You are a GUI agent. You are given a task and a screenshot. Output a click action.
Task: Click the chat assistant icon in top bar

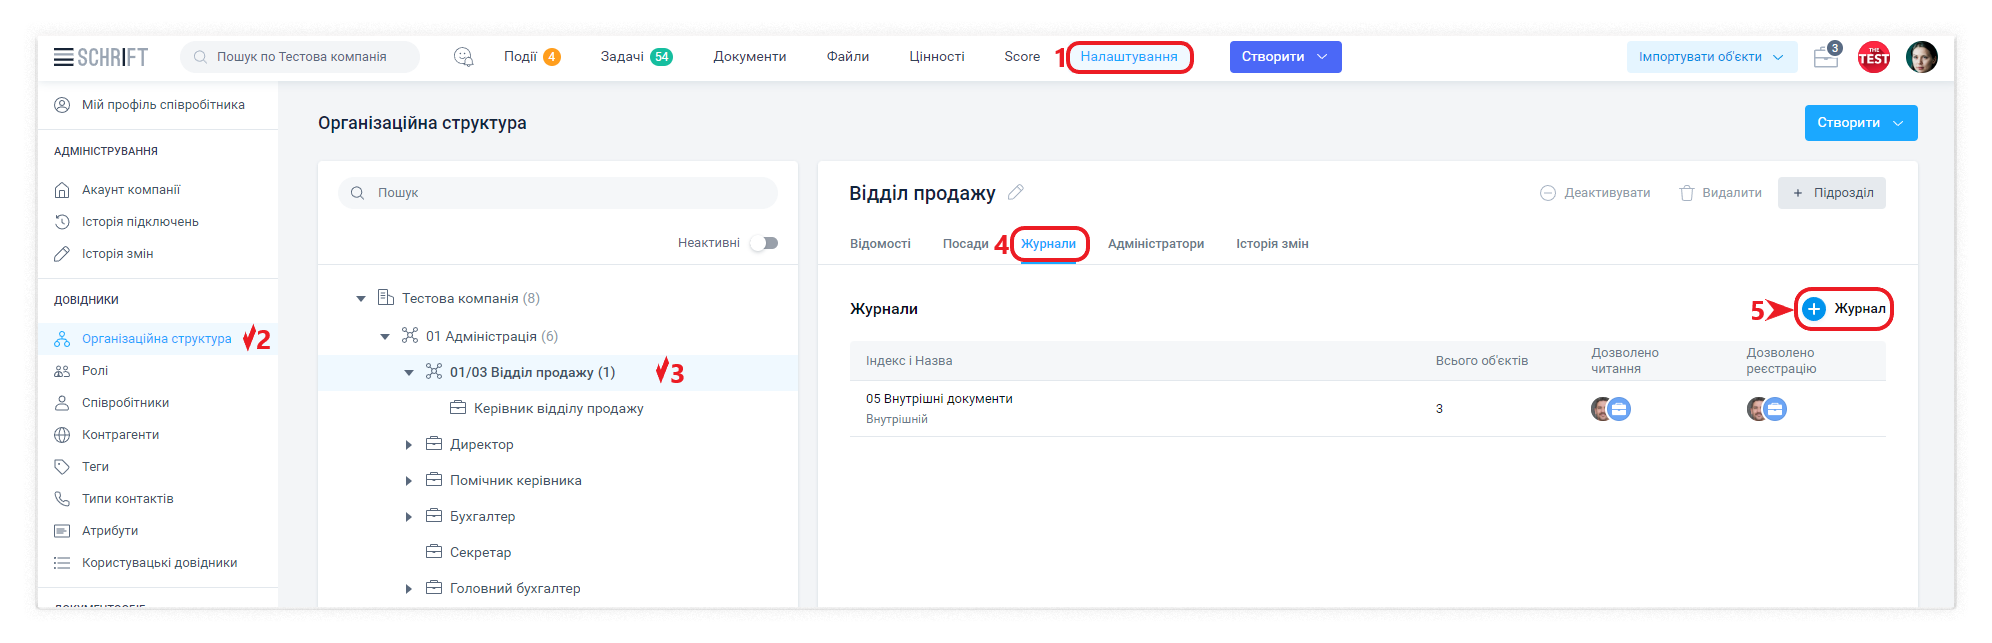coord(463,57)
